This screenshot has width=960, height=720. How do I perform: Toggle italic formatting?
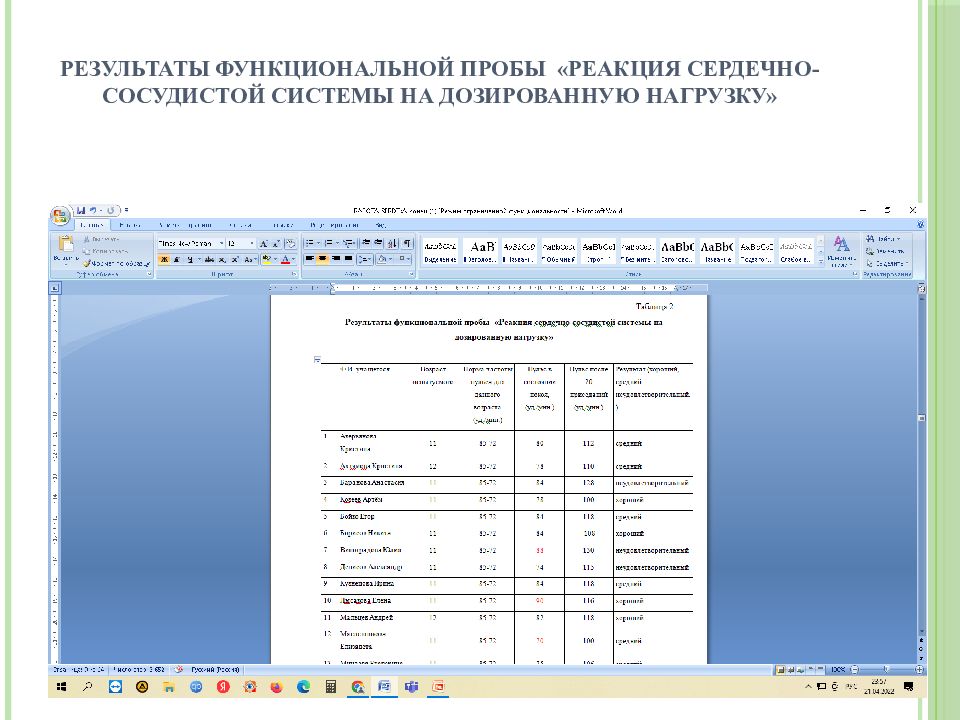pos(176,259)
